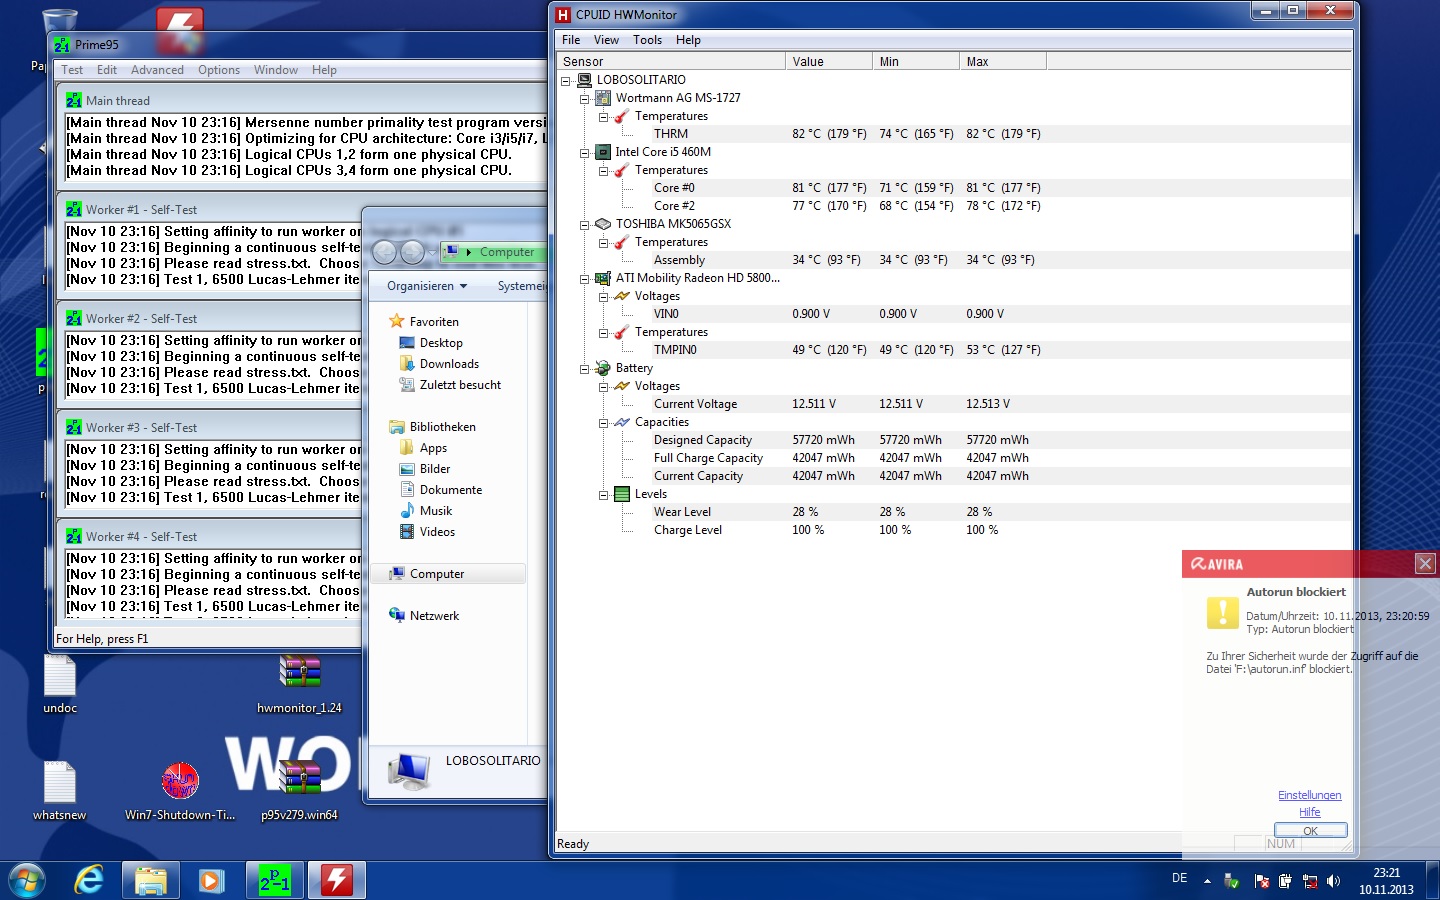Image resolution: width=1440 pixels, height=900 pixels.
Task: Open Desktop in Explorer Favoriten
Action: 441,343
